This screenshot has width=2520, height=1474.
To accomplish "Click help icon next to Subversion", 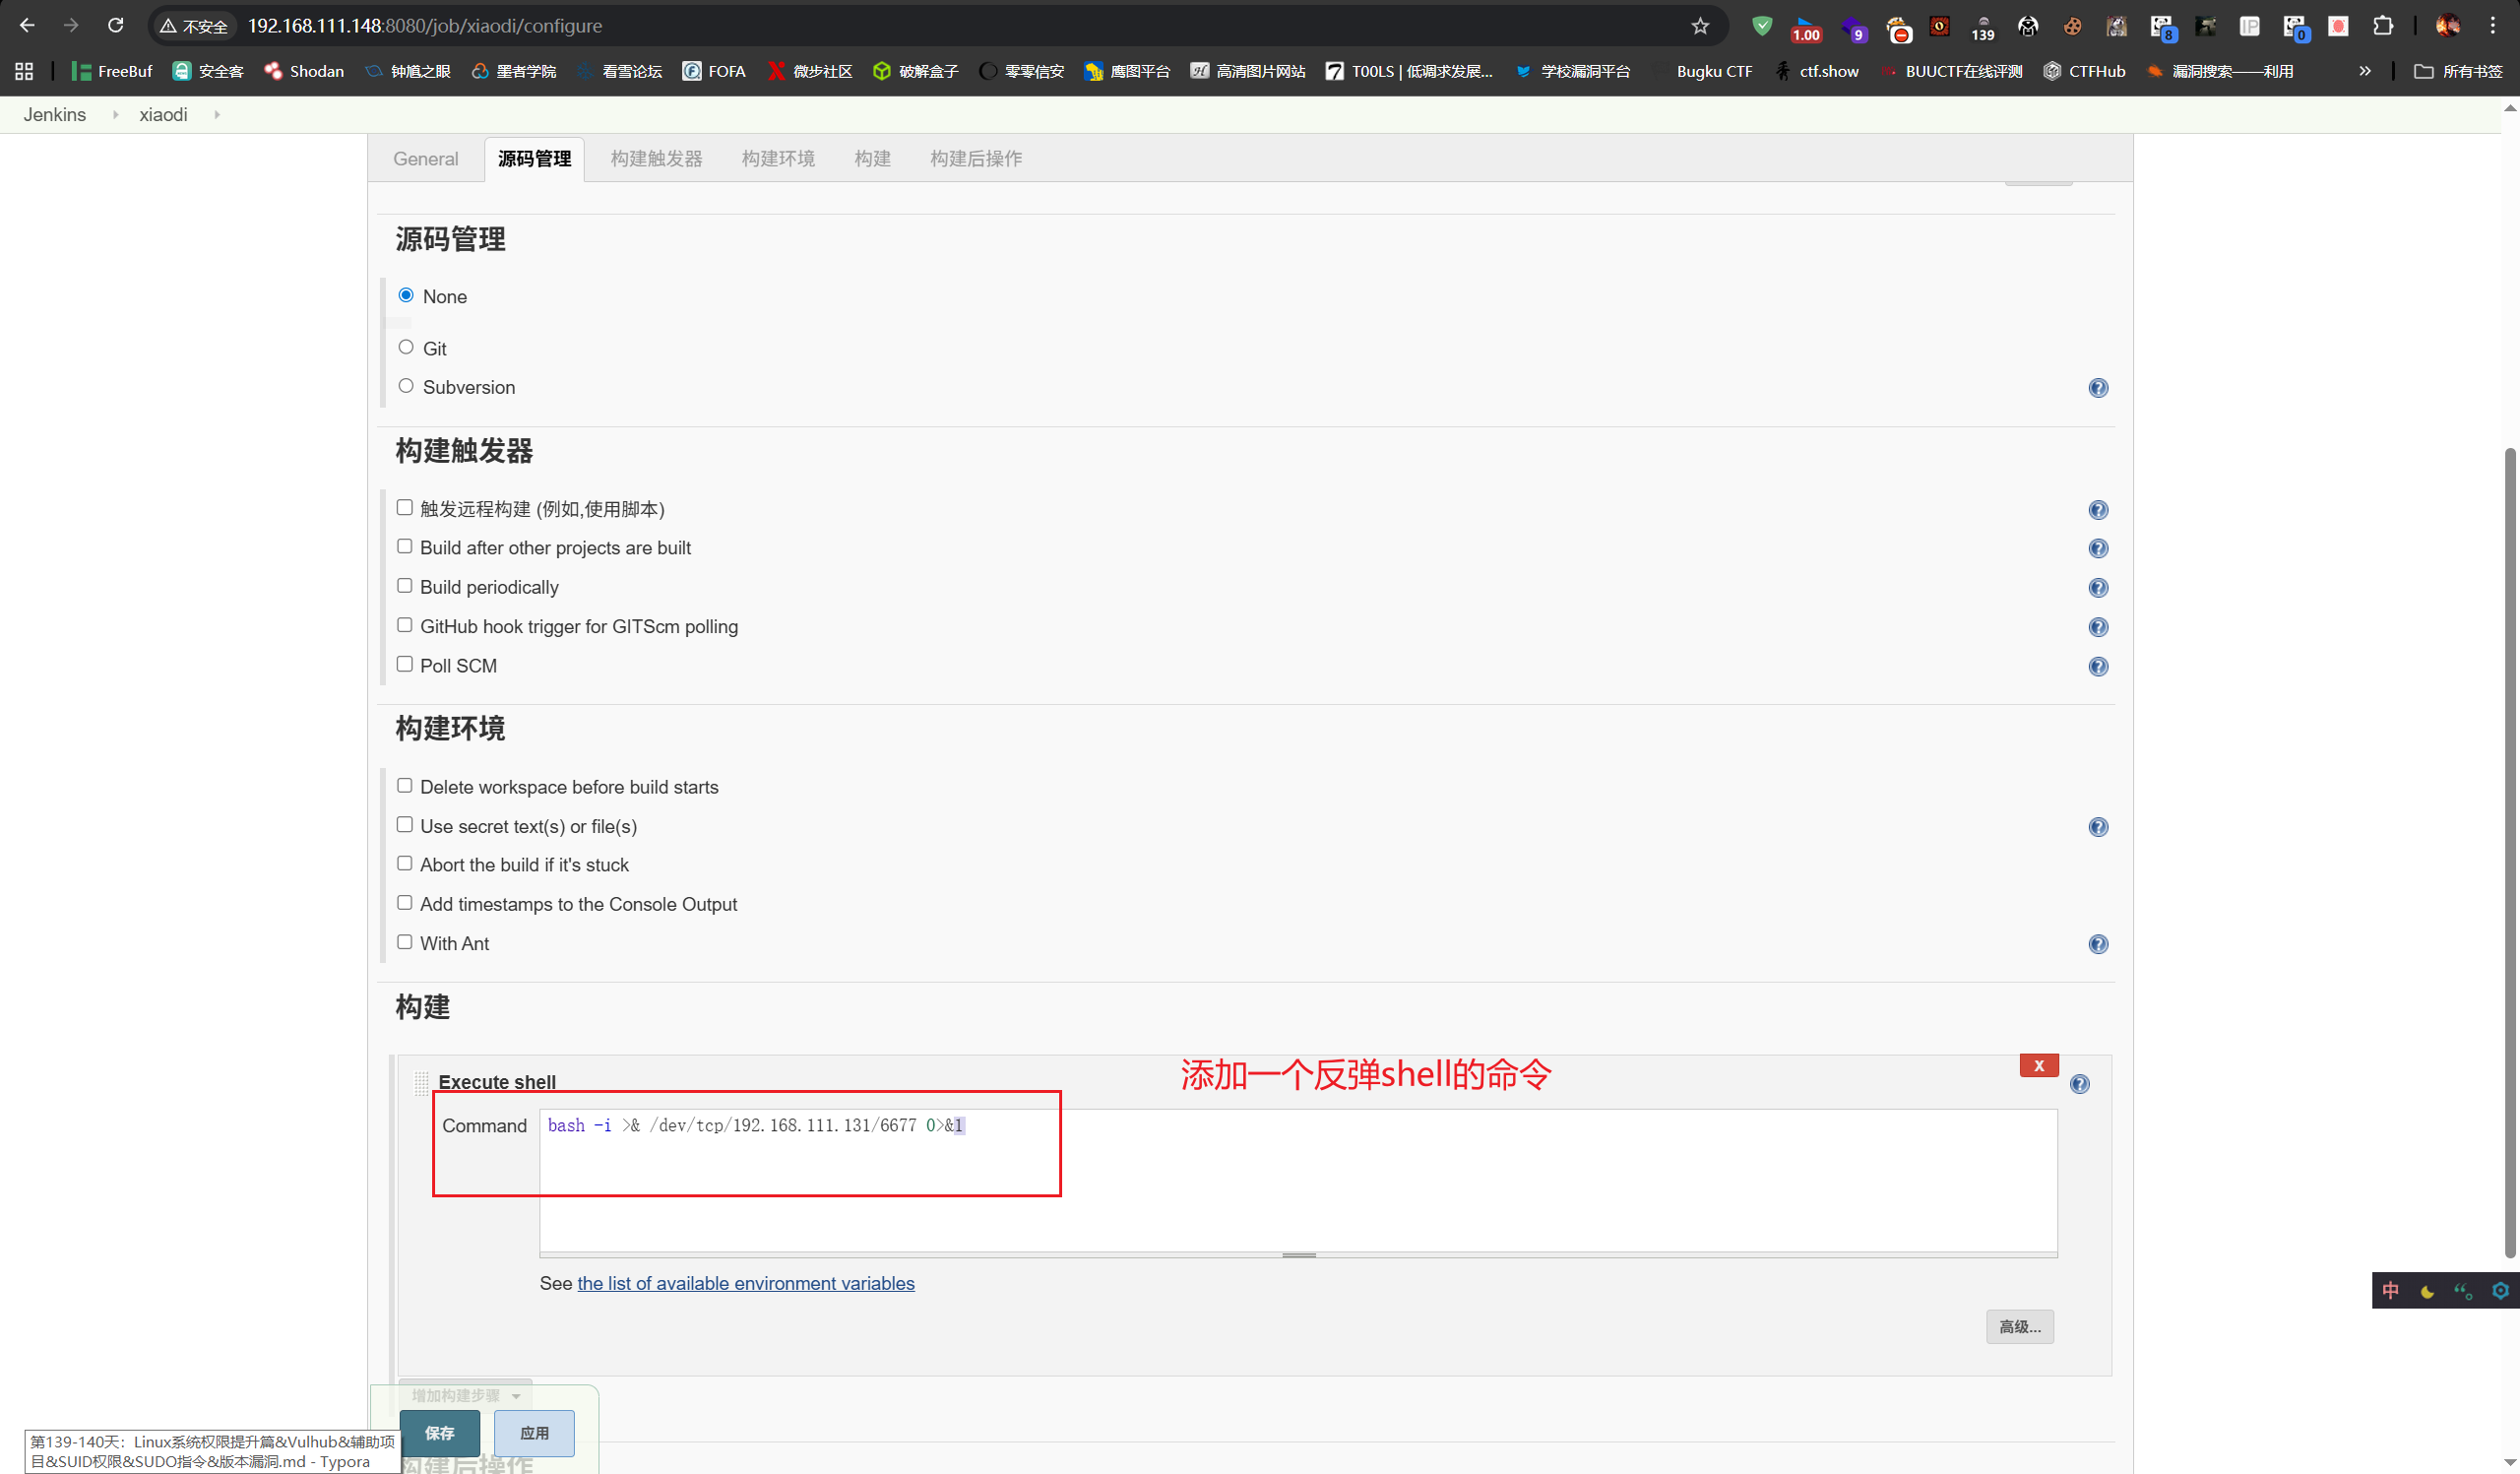I will [x=2097, y=388].
